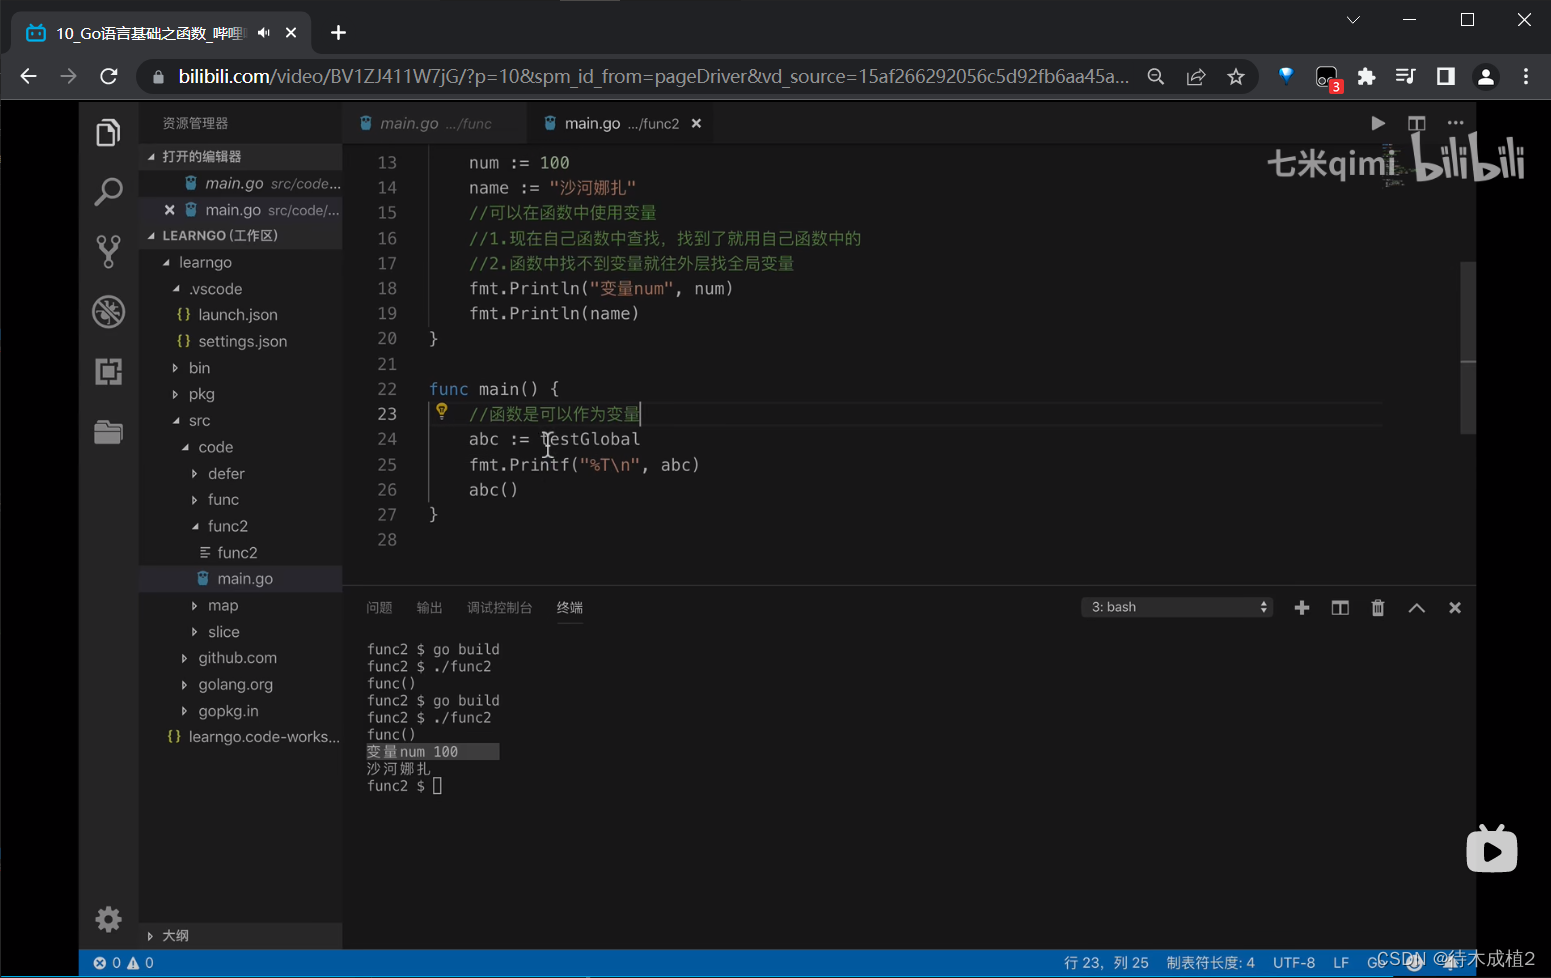Click the browser address bar URL
1551x978 pixels.
coord(654,76)
